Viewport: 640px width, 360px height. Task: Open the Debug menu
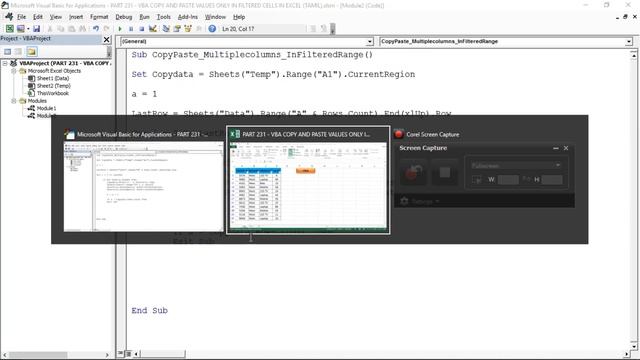click(x=124, y=17)
